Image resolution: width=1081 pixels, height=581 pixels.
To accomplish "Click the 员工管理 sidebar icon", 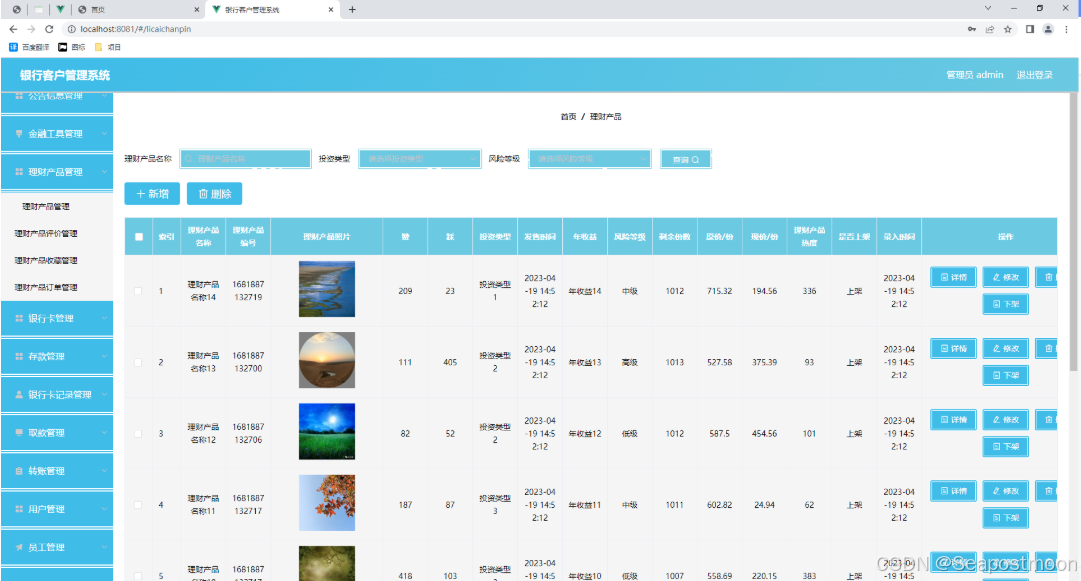I will 19,547.
